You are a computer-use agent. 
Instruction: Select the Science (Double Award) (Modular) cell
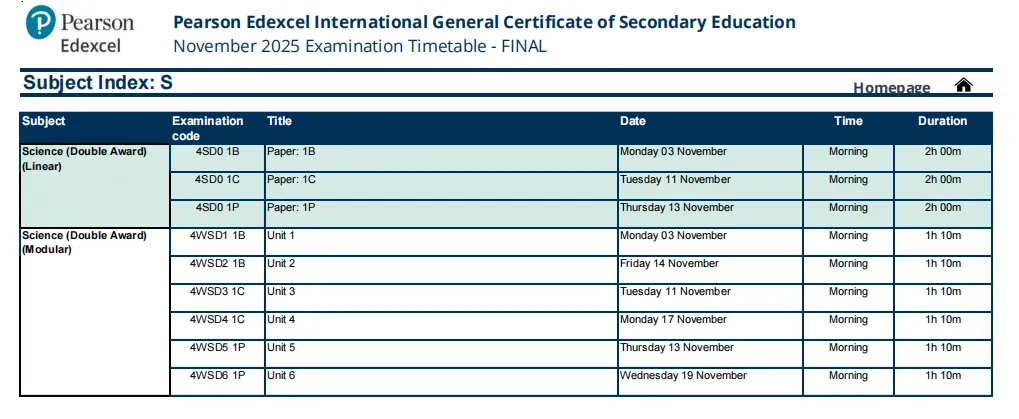[84, 243]
